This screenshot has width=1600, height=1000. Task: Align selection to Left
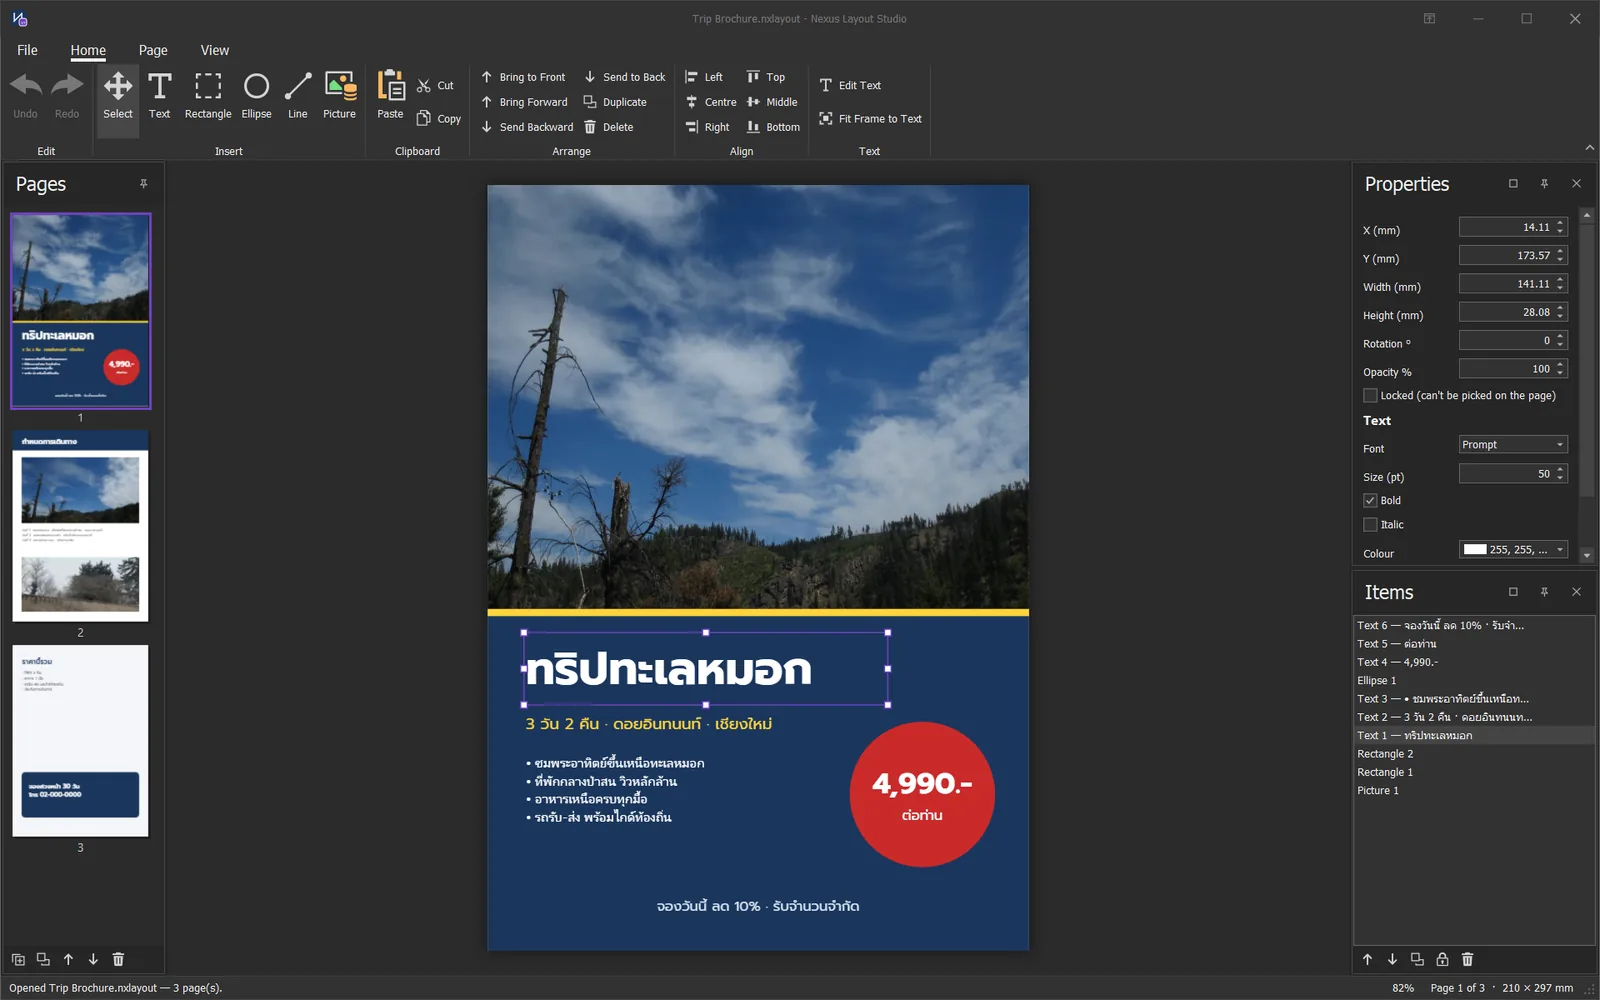click(704, 77)
